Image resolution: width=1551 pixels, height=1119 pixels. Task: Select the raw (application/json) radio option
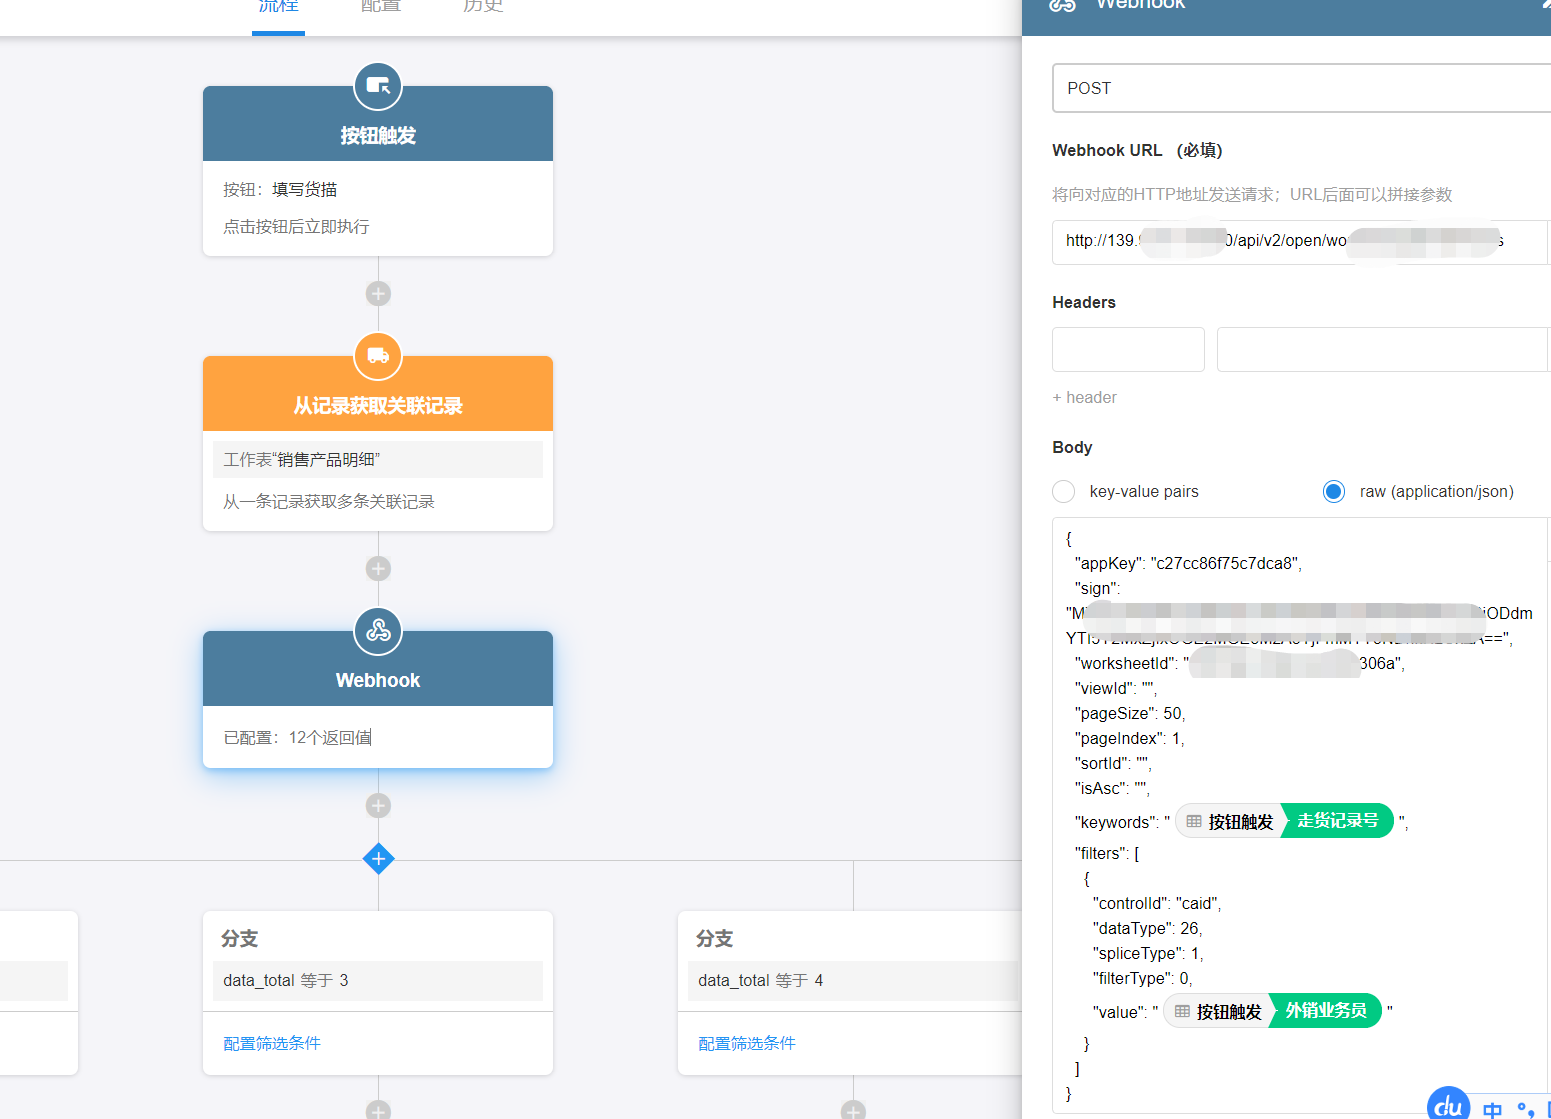[1334, 492]
